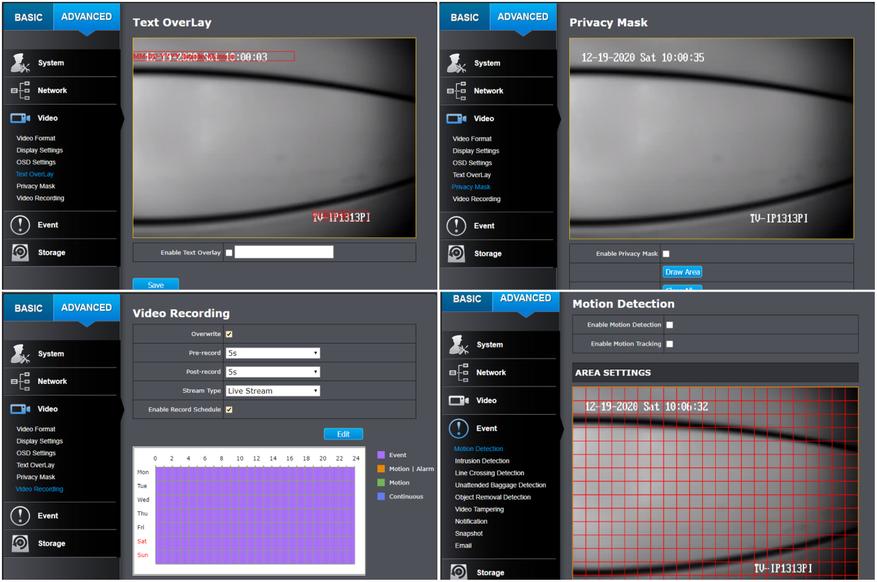Open the Event alert icon in the Text OverLay panel
The height and width of the screenshot is (582, 877).
point(20,225)
